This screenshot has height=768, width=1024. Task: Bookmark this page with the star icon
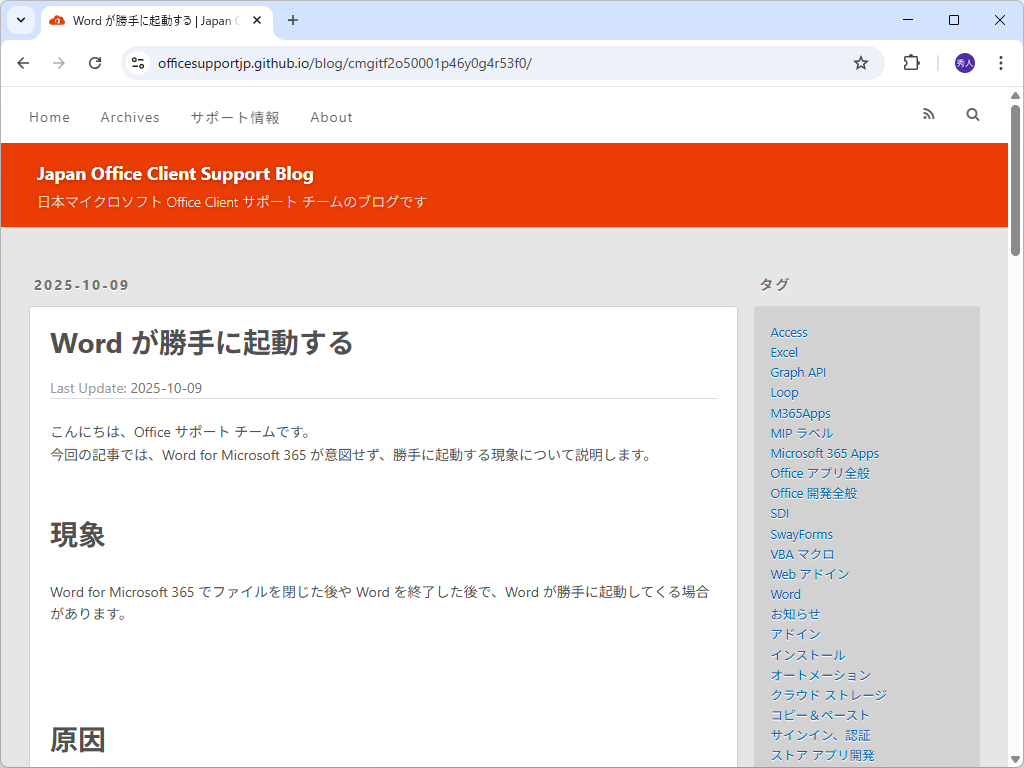pyautogui.click(x=860, y=62)
